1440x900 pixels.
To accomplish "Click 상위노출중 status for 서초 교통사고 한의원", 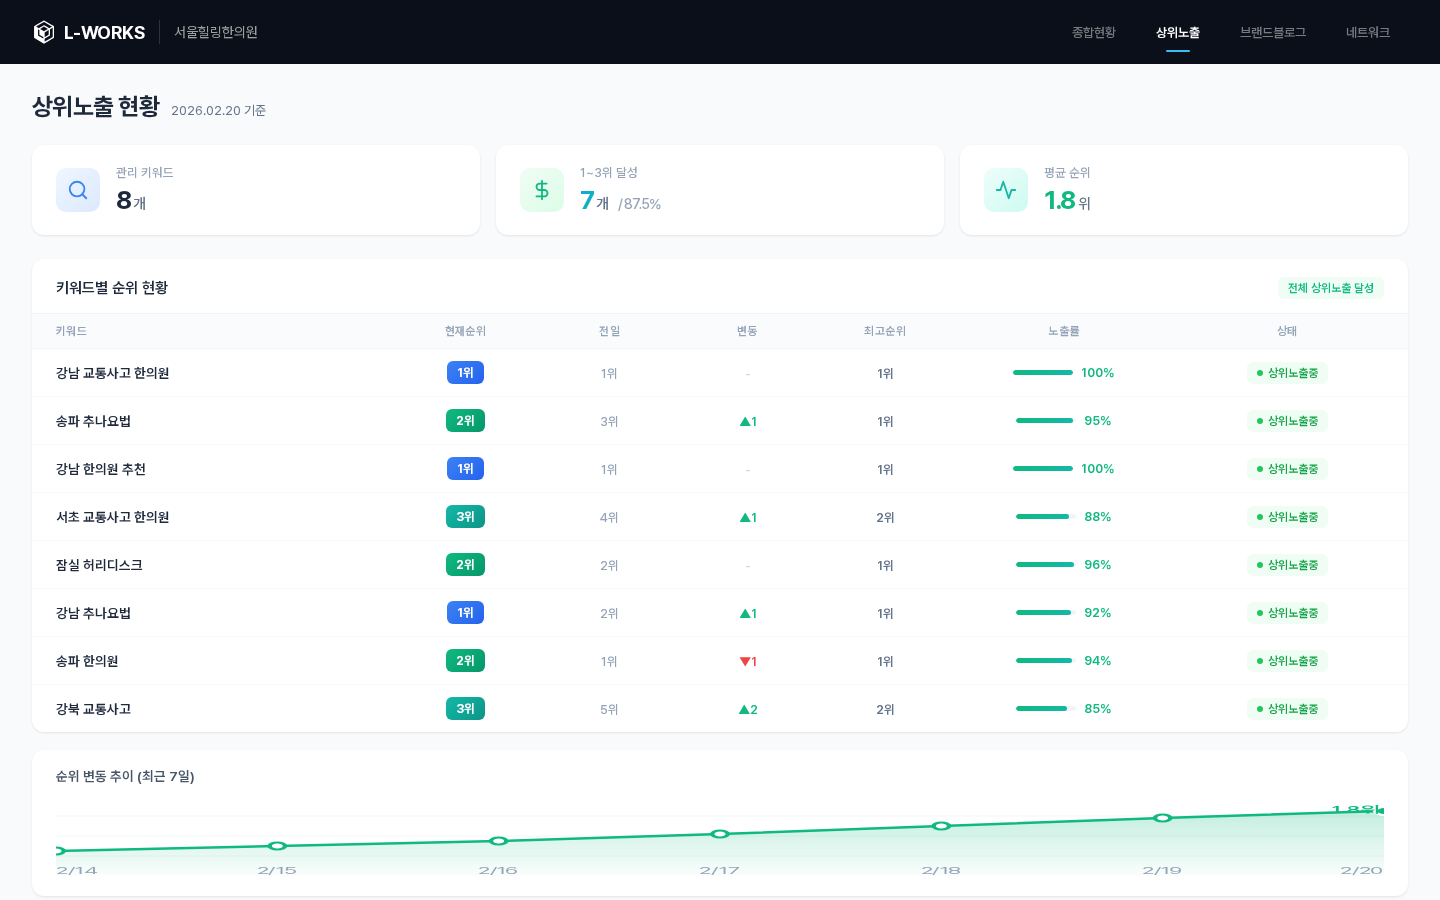I will (x=1287, y=517).
